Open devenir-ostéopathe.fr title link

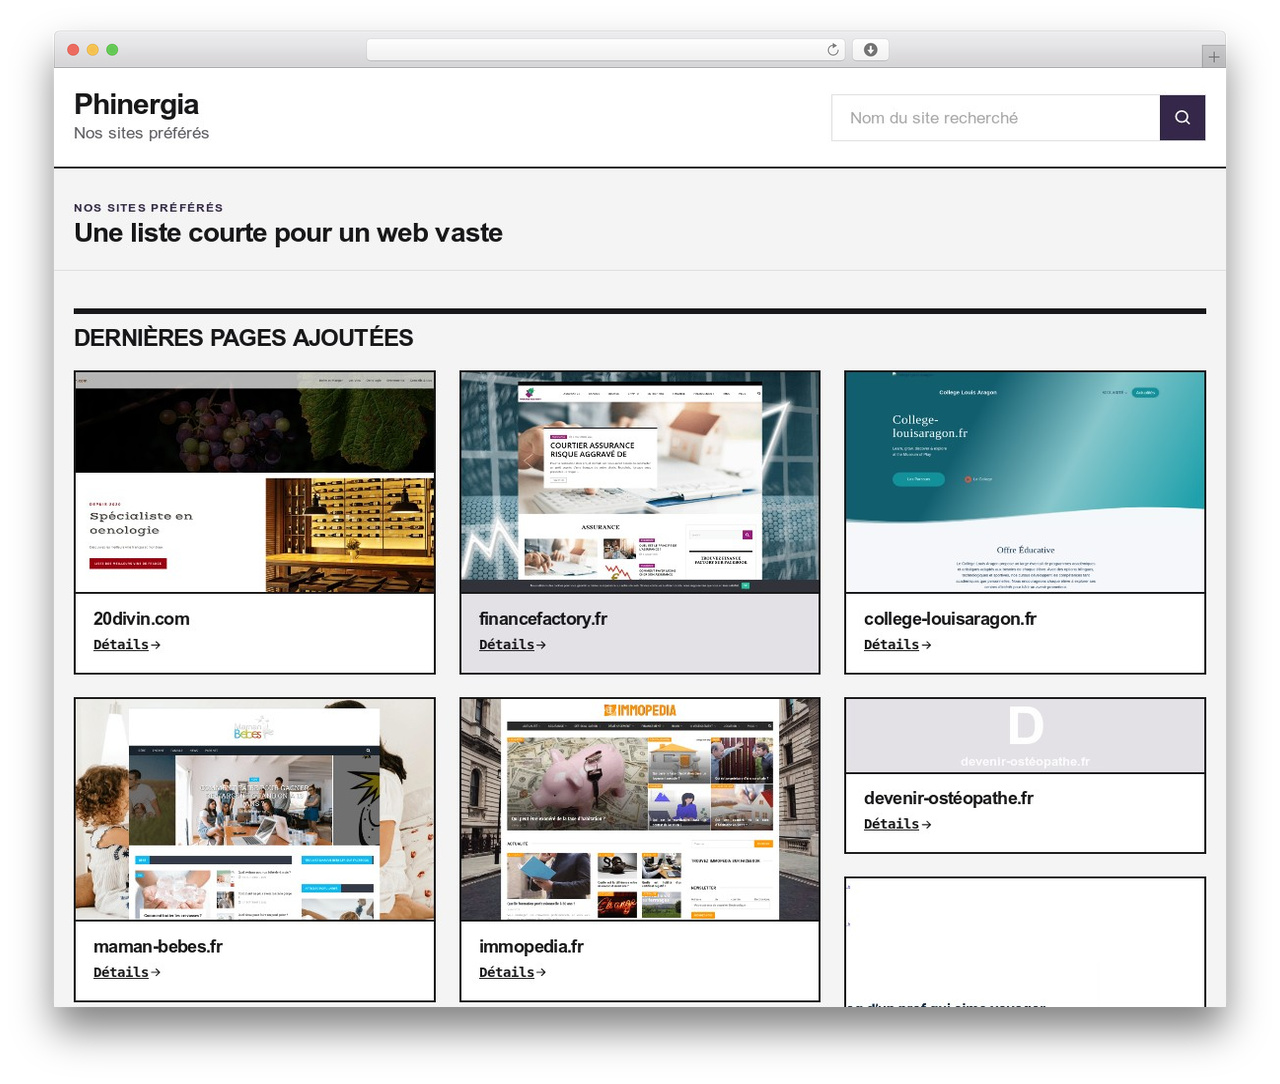point(948,798)
